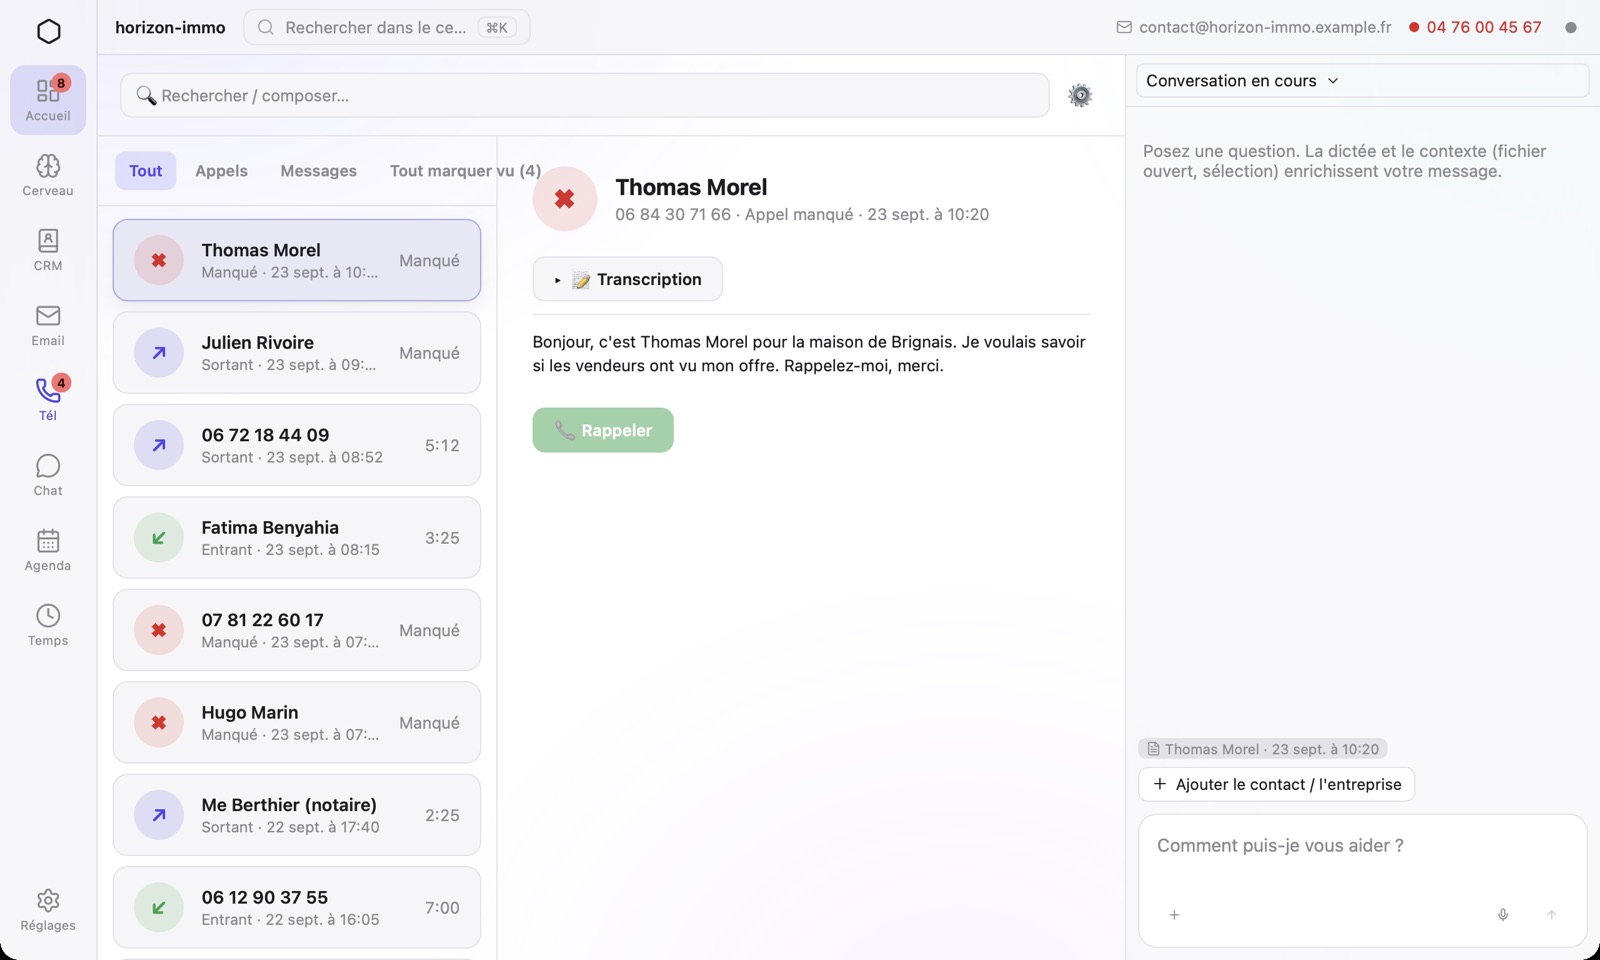This screenshot has width=1600, height=960.
Task: Click the missed-call avatar beside Thomas Morel header
Action: coord(565,199)
